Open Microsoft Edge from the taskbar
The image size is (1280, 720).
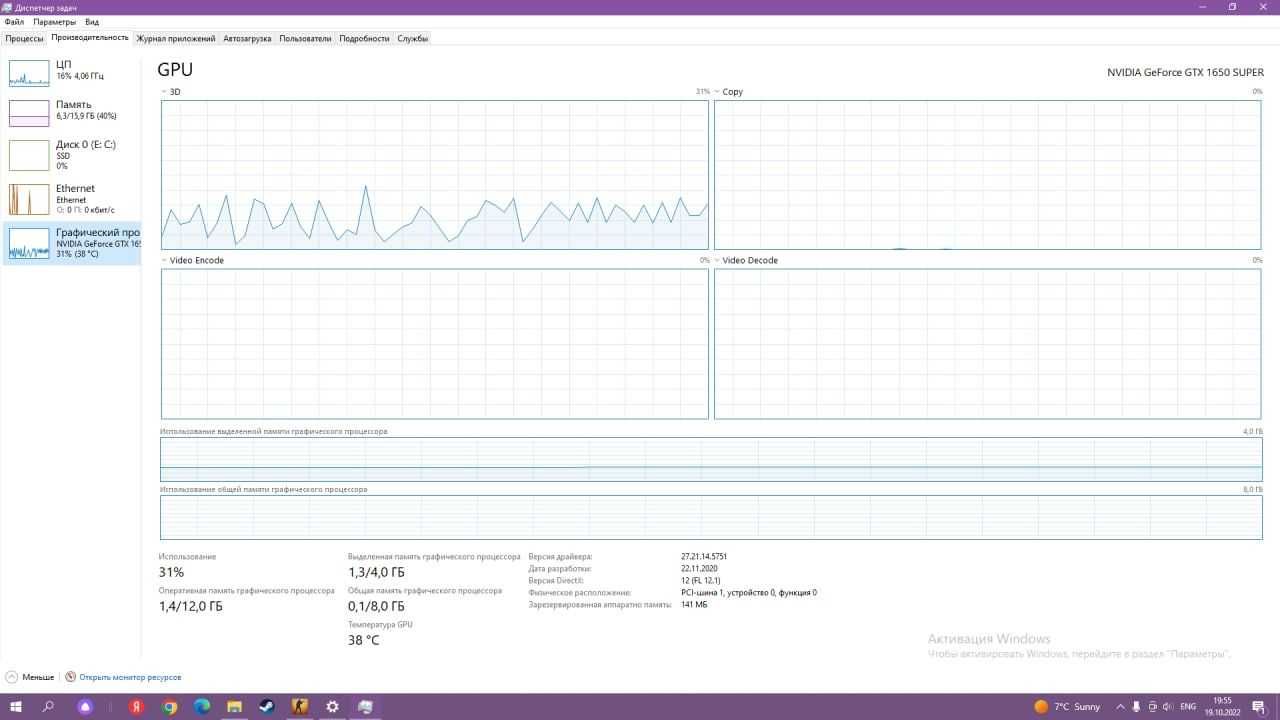coord(202,706)
